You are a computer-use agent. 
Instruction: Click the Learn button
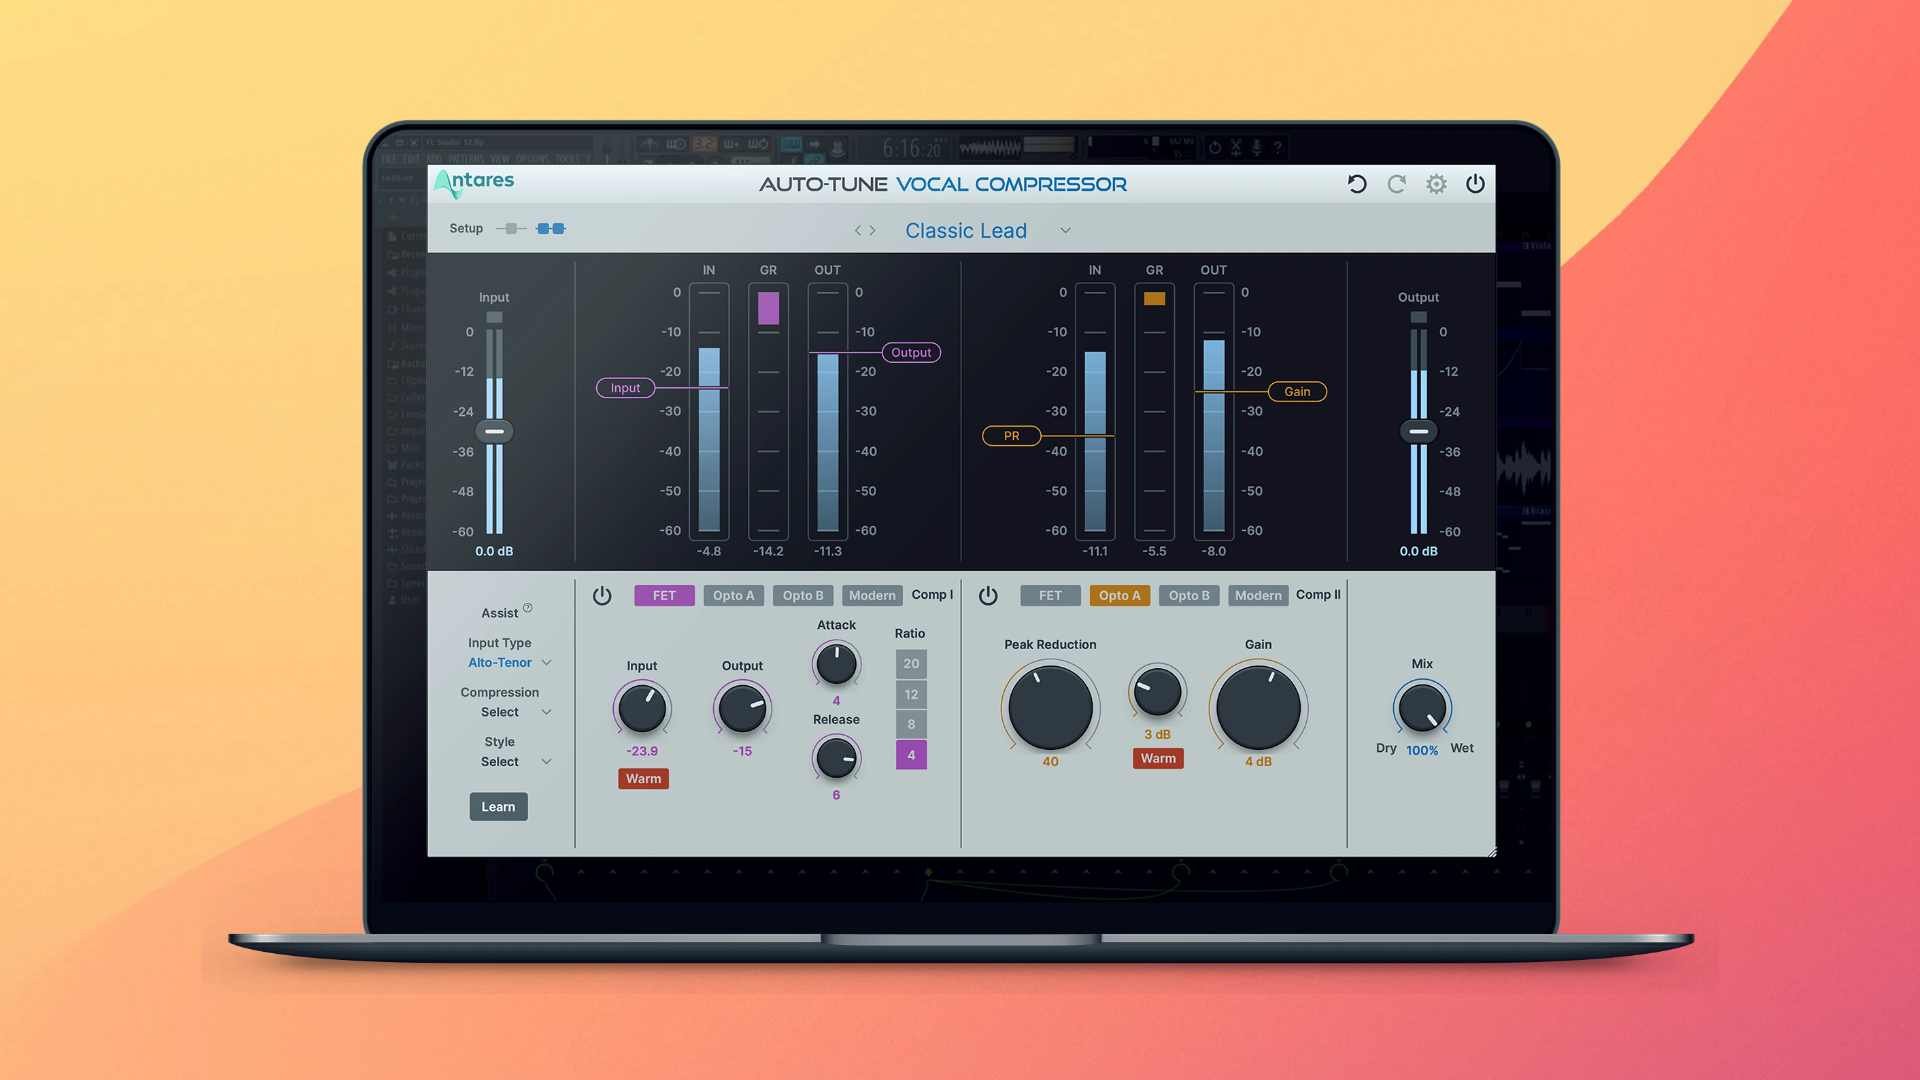point(498,806)
